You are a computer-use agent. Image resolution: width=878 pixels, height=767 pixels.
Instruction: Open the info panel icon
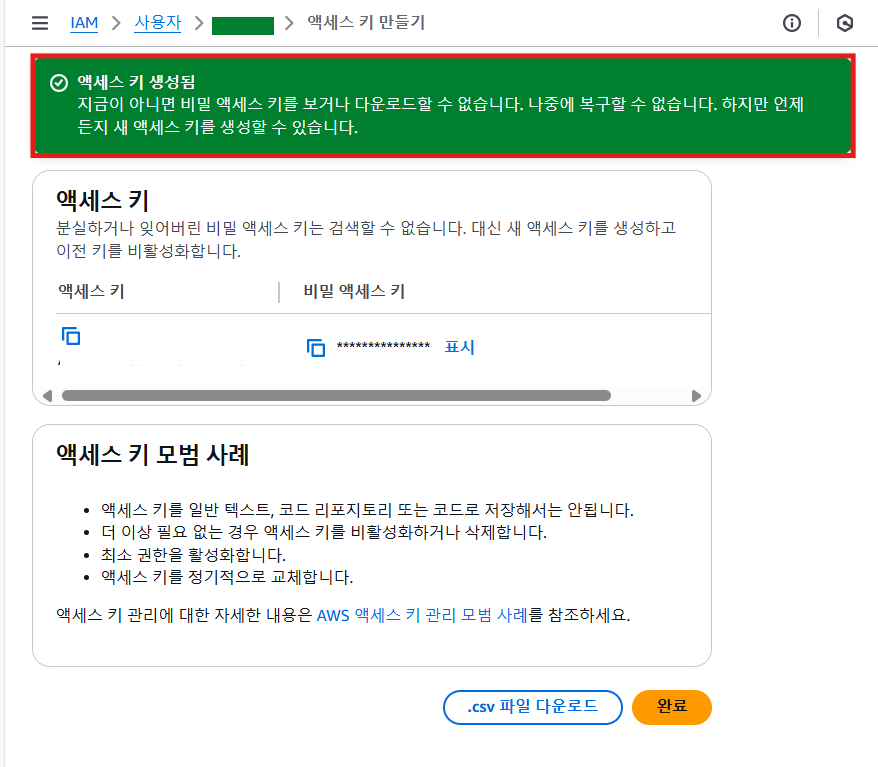point(792,23)
